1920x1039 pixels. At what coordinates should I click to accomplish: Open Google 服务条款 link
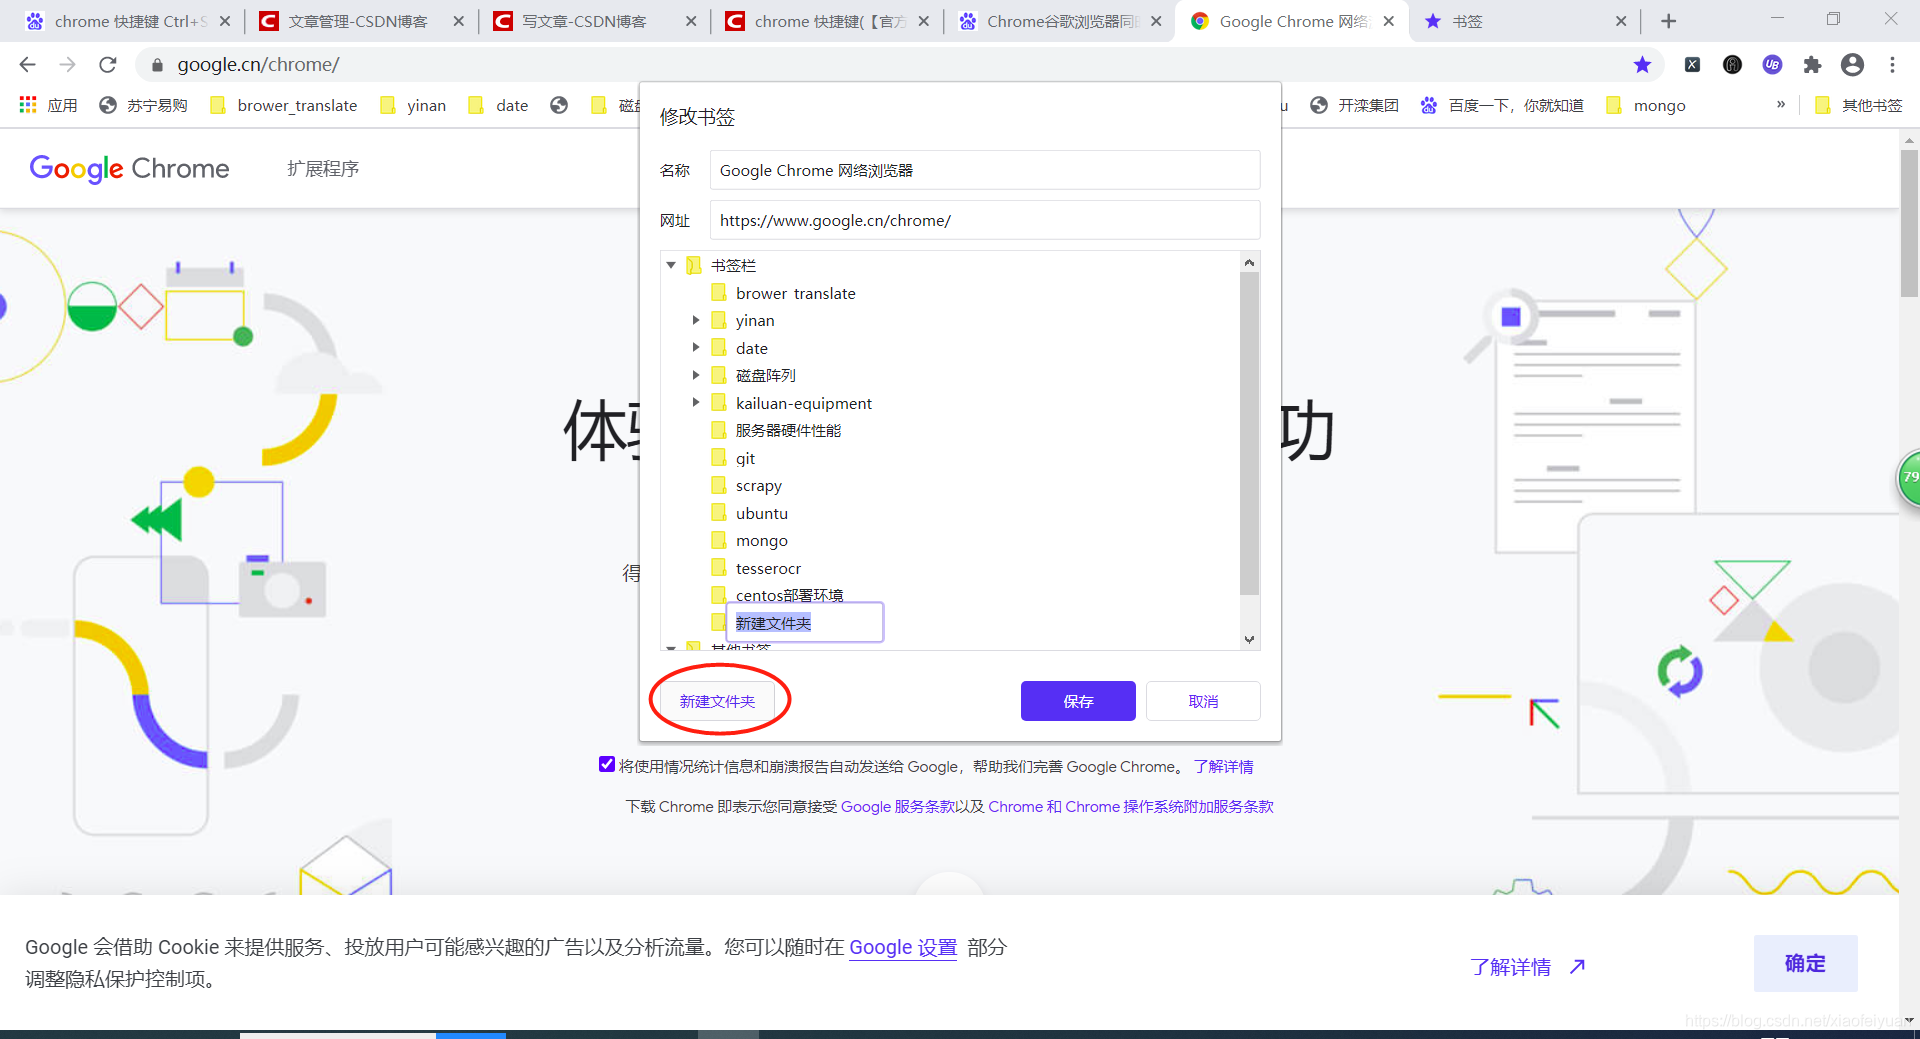897,806
